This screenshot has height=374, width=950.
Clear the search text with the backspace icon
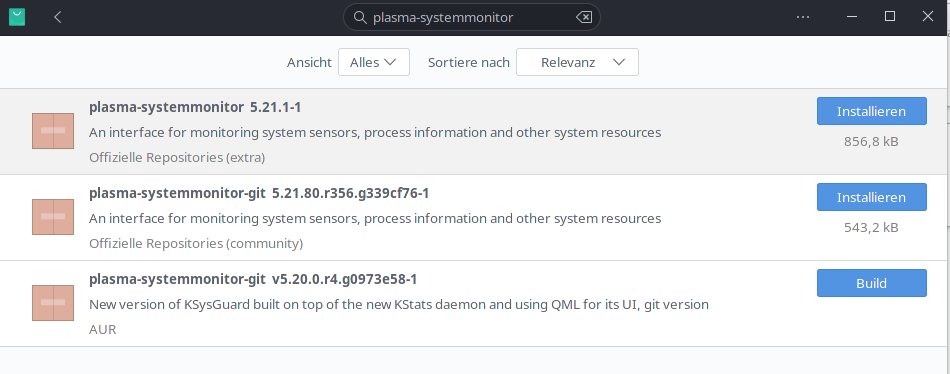point(583,18)
